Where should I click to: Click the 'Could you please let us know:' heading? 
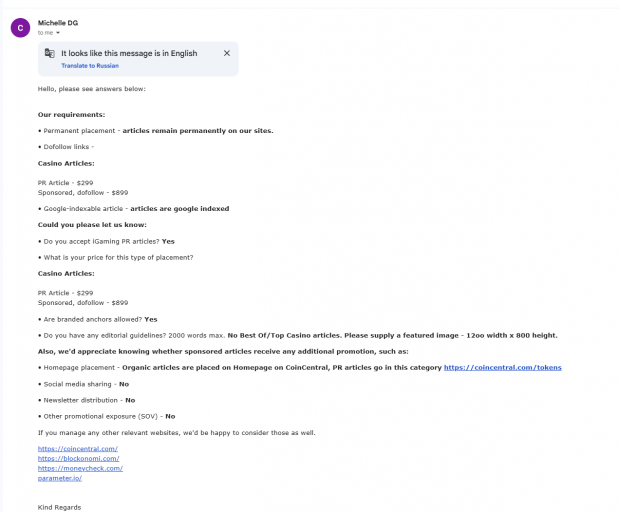92,225
